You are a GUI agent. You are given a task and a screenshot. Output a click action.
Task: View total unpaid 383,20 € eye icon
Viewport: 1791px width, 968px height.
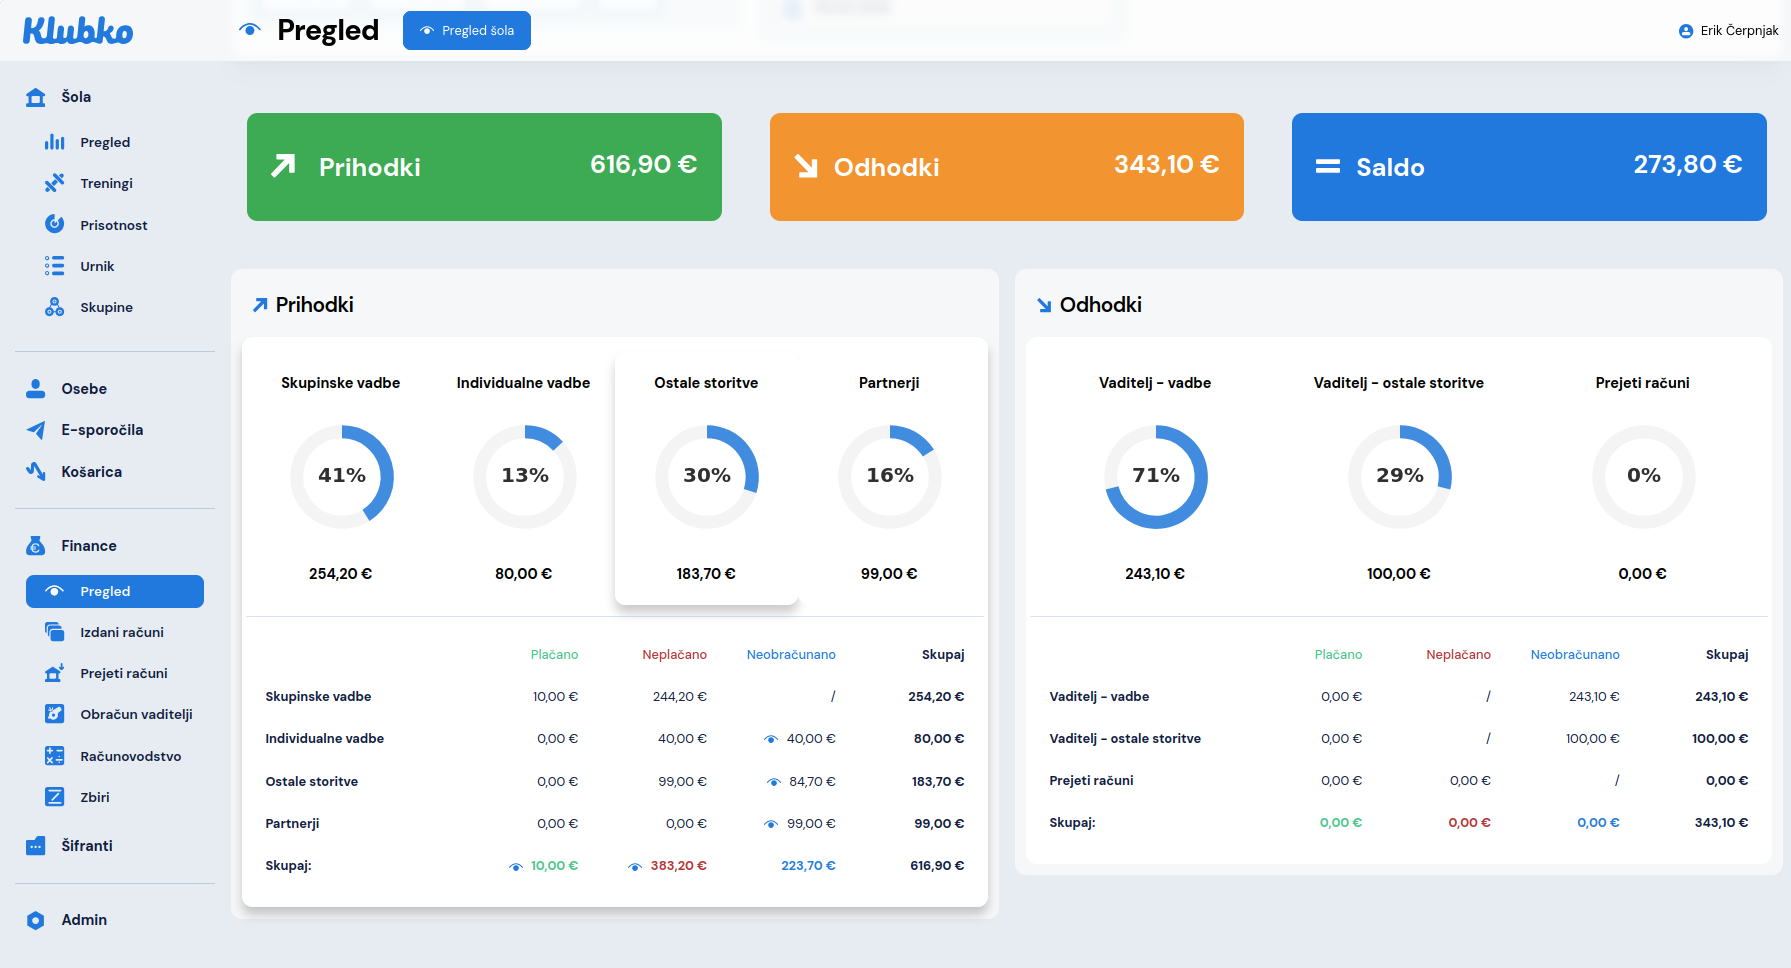tap(635, 866)
